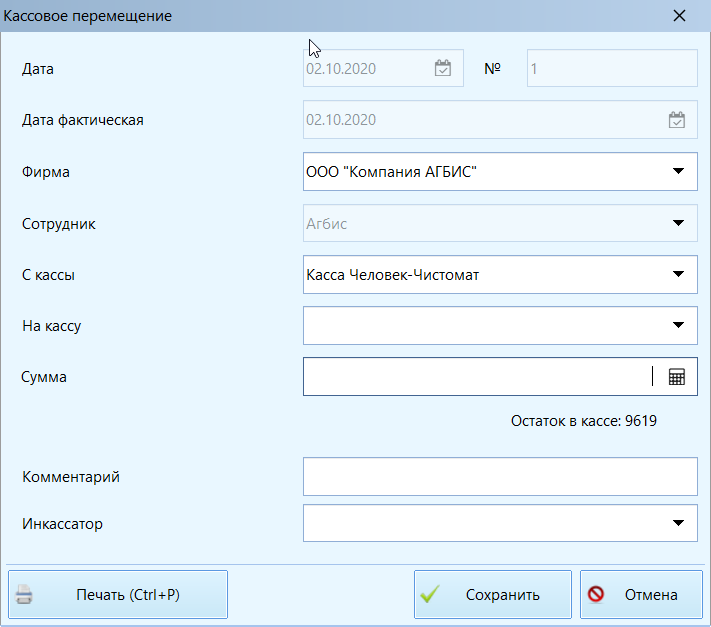The width and height of the screenshot is (711, 627).
Task: Click the Комментарий text field
Action: pyautogui.click(x=499, y=477)
